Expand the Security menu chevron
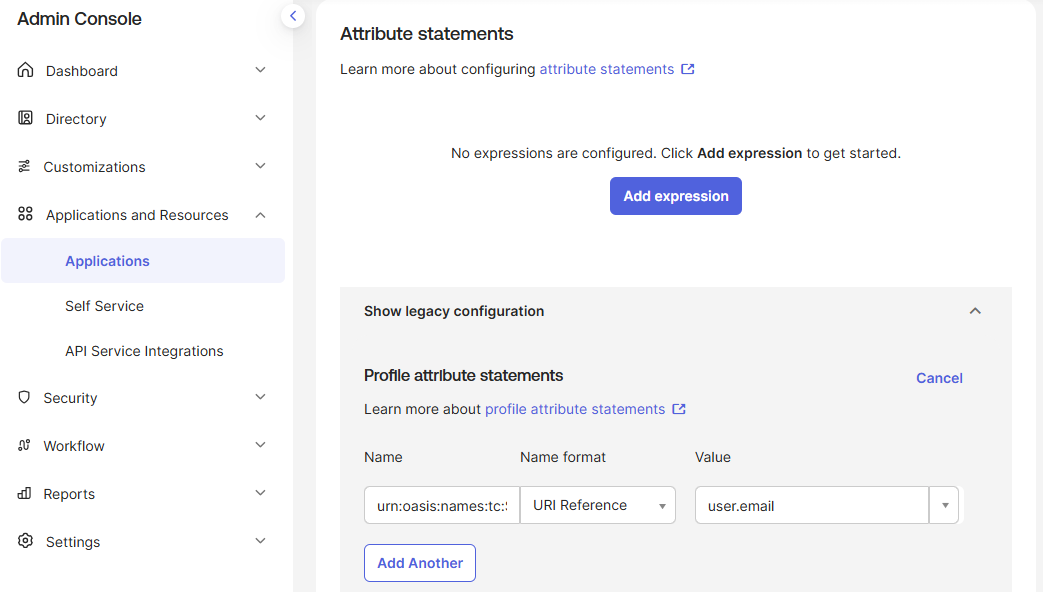The width and height of the screenshot is (1043, 592). 261,396
